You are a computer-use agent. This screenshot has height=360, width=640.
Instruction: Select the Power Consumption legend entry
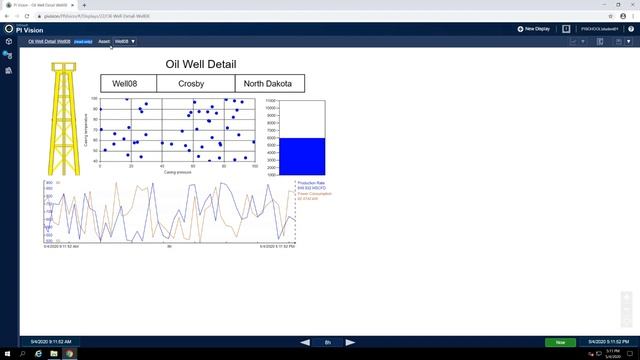coord(314,196)
